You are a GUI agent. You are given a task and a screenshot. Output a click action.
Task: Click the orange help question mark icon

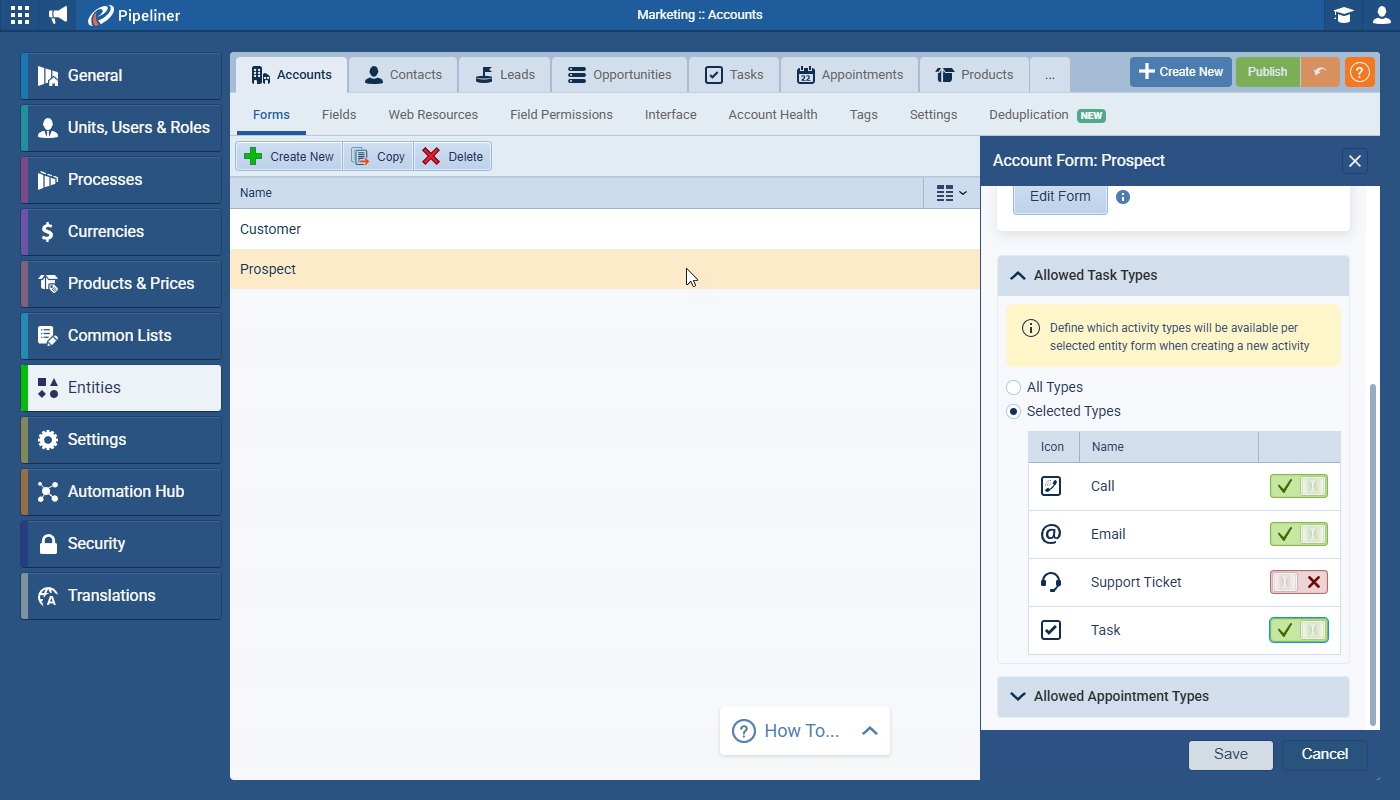(x=1359, y=72)
